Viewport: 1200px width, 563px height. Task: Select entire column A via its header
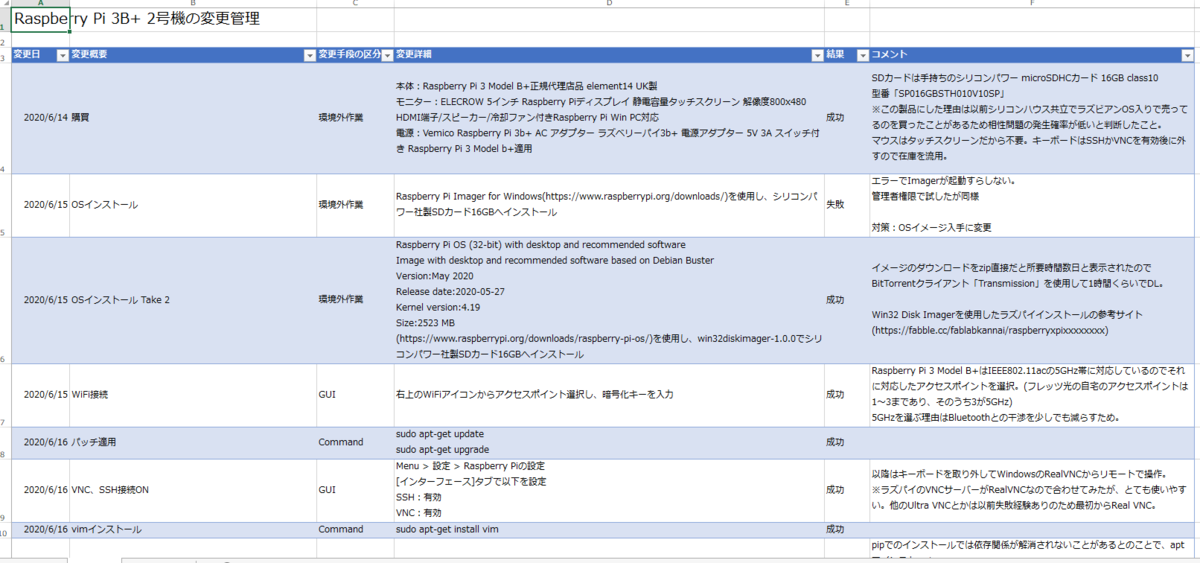coord(40,4)
